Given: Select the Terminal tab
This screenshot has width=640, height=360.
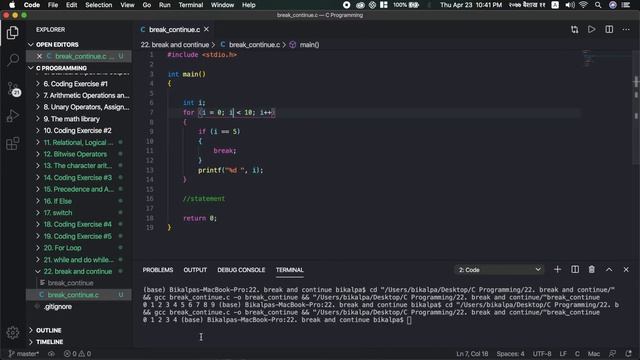Looking at the screenshot, I should [289, 270].
